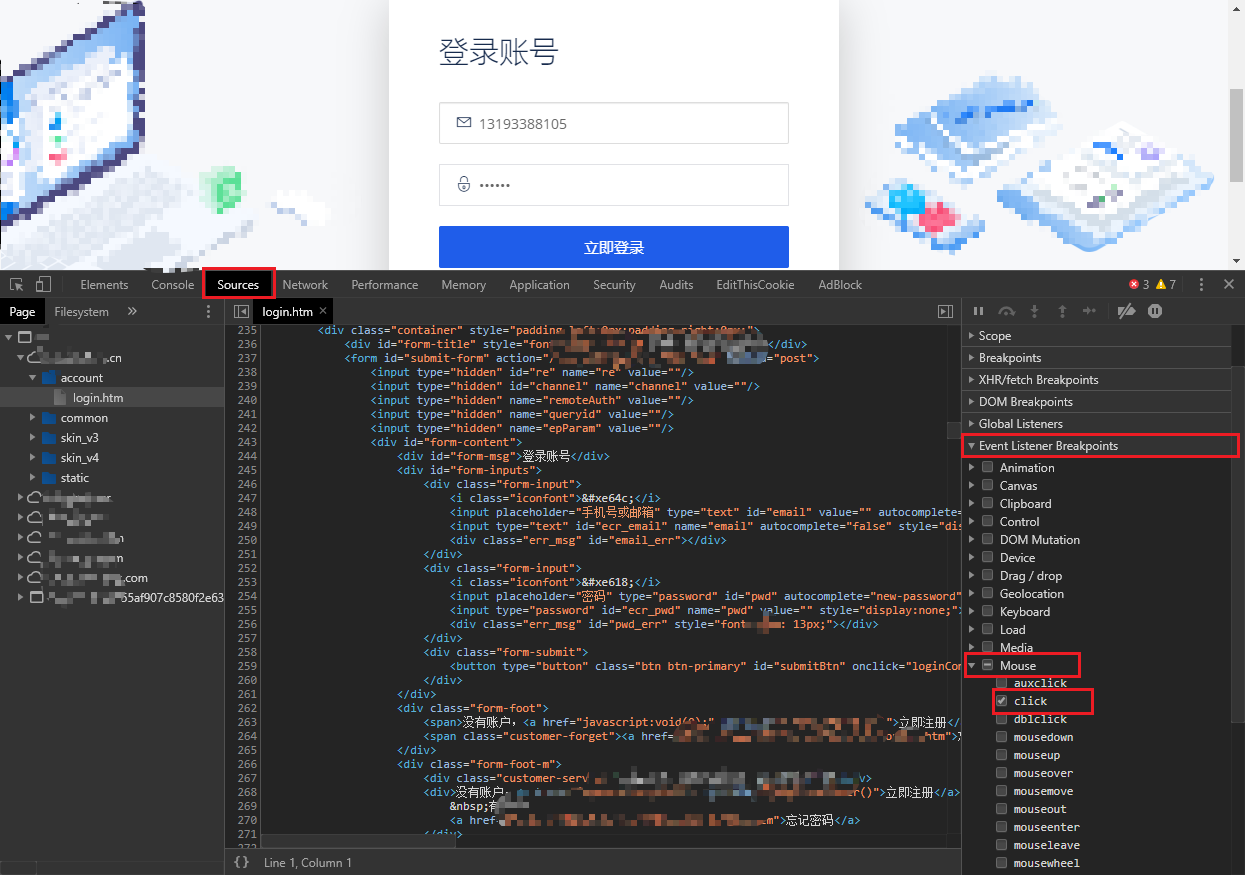1245x875 pixels.
Task: Open the Network tab
Action: coord(305,285)
